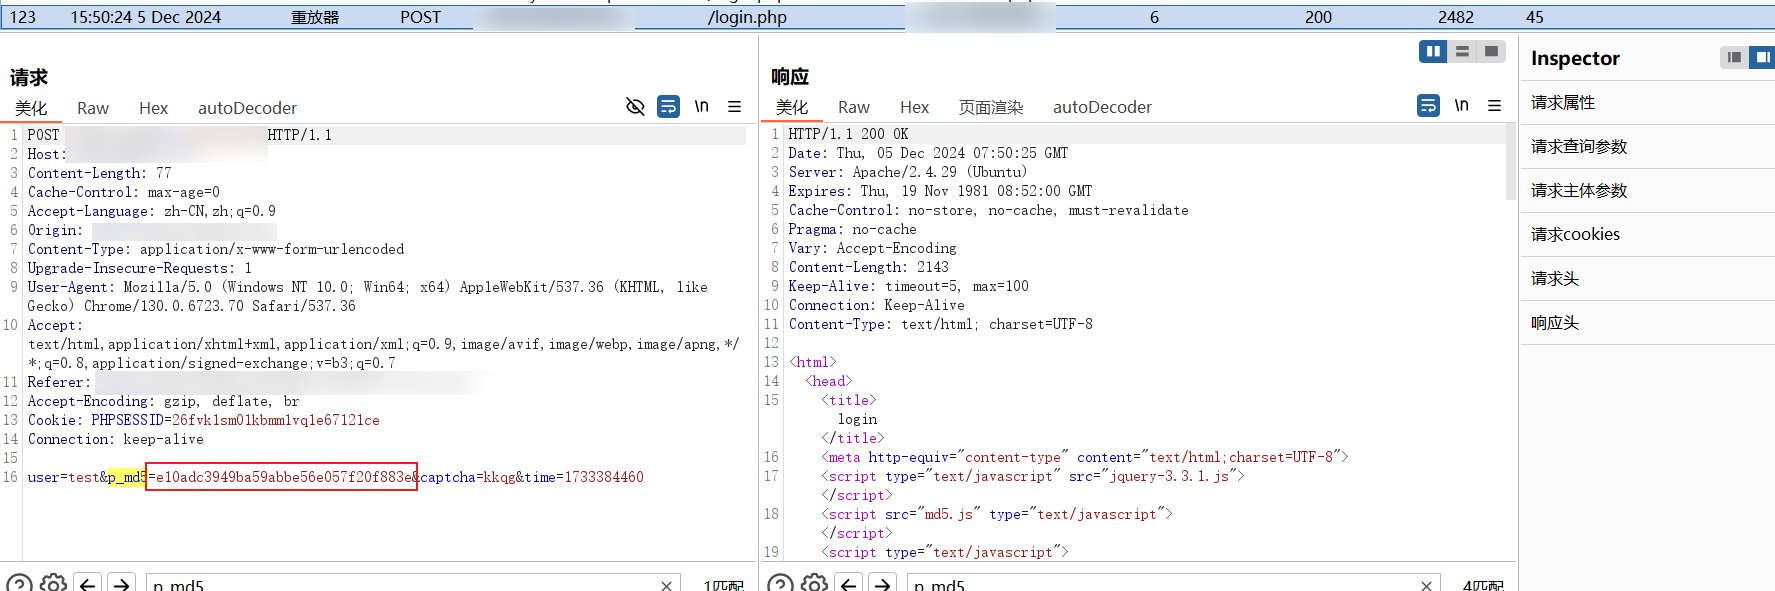1775x591 pixels.
Task: Switch to side-by-side request/response layout
Action: click(1433, 51)
